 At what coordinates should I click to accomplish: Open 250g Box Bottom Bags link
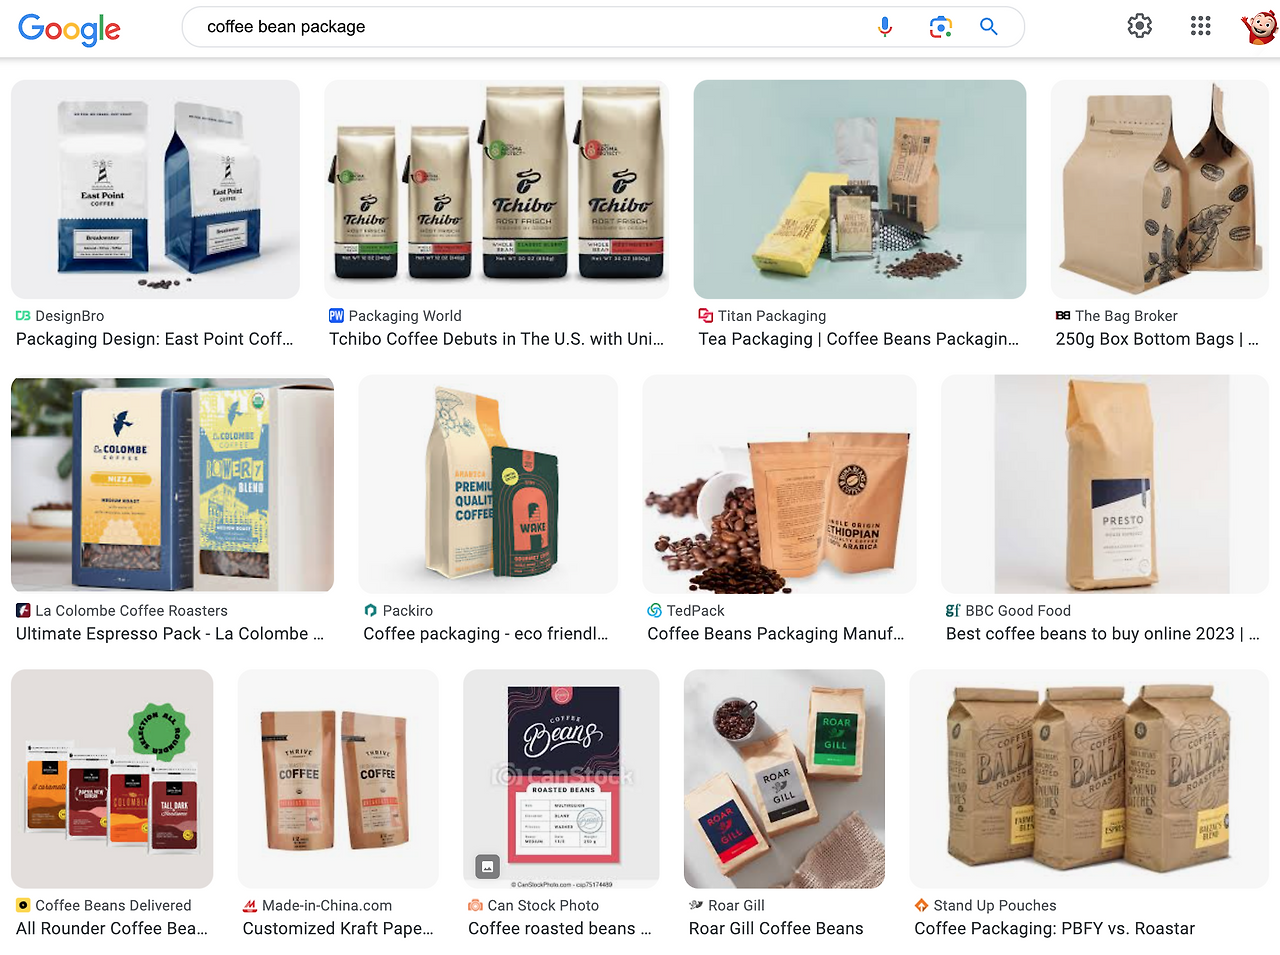click(1157, 339)
